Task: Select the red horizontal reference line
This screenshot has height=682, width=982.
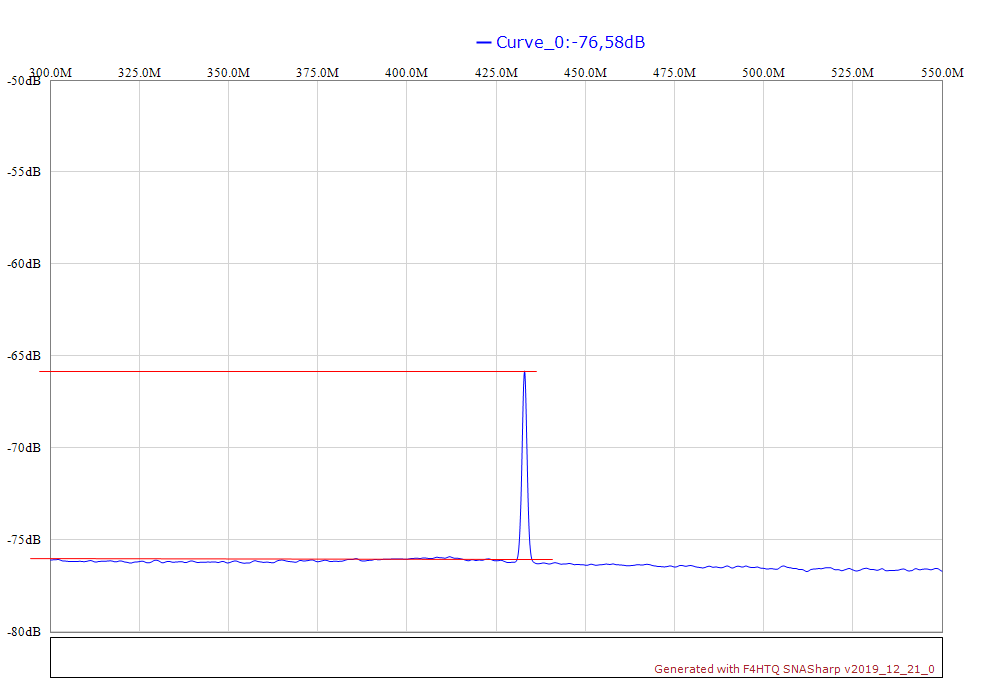Action: click(x=200, y=558)
